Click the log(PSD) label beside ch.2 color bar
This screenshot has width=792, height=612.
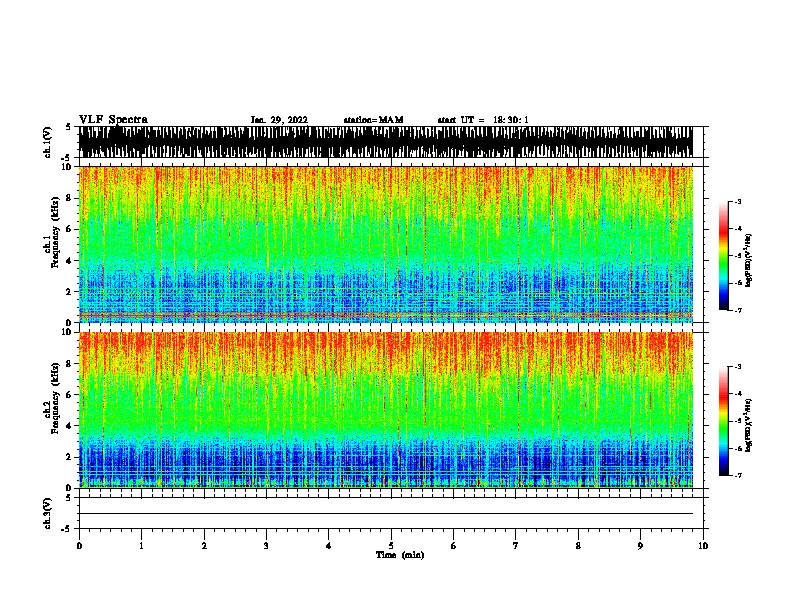749,425
